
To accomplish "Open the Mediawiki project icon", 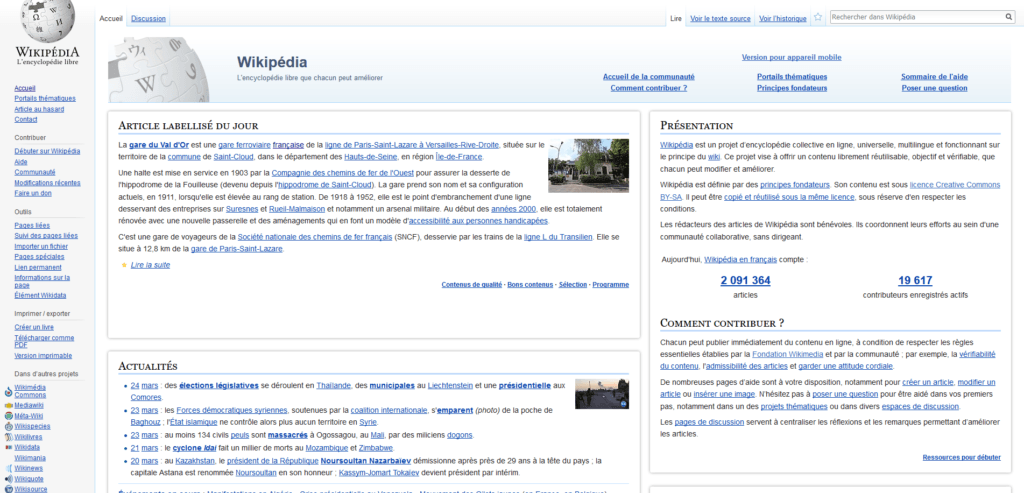I will (8, 406).
